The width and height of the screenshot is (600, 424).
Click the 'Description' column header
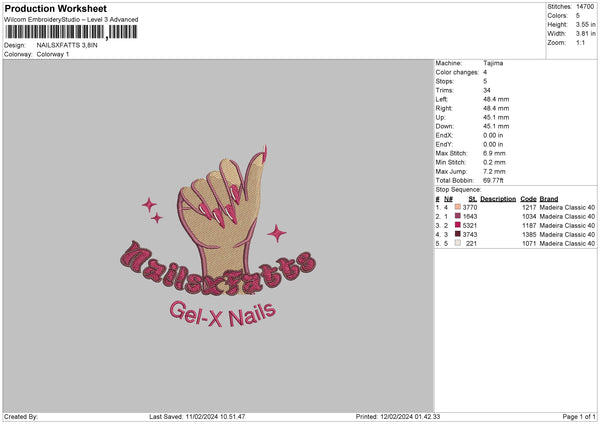click(498, 199)
